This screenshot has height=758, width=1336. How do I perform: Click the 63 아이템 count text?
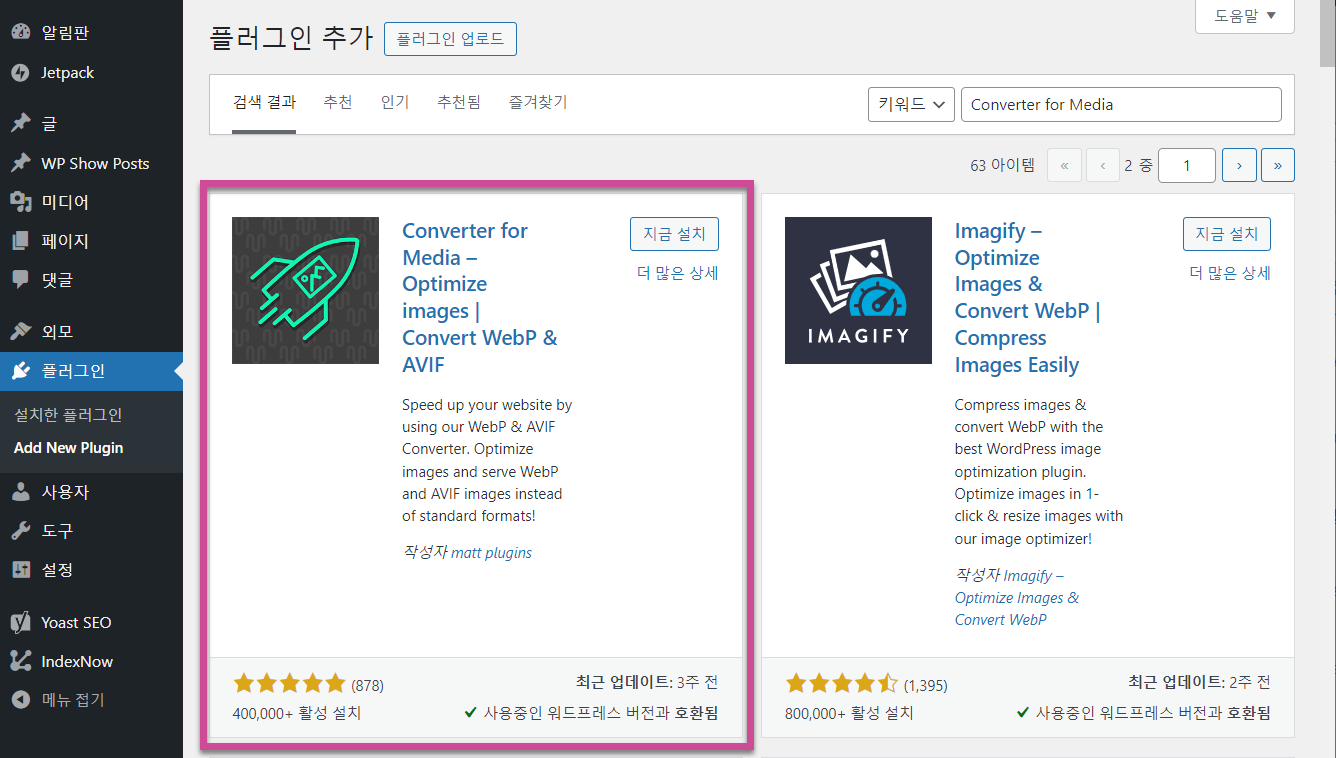point(1002,166)
